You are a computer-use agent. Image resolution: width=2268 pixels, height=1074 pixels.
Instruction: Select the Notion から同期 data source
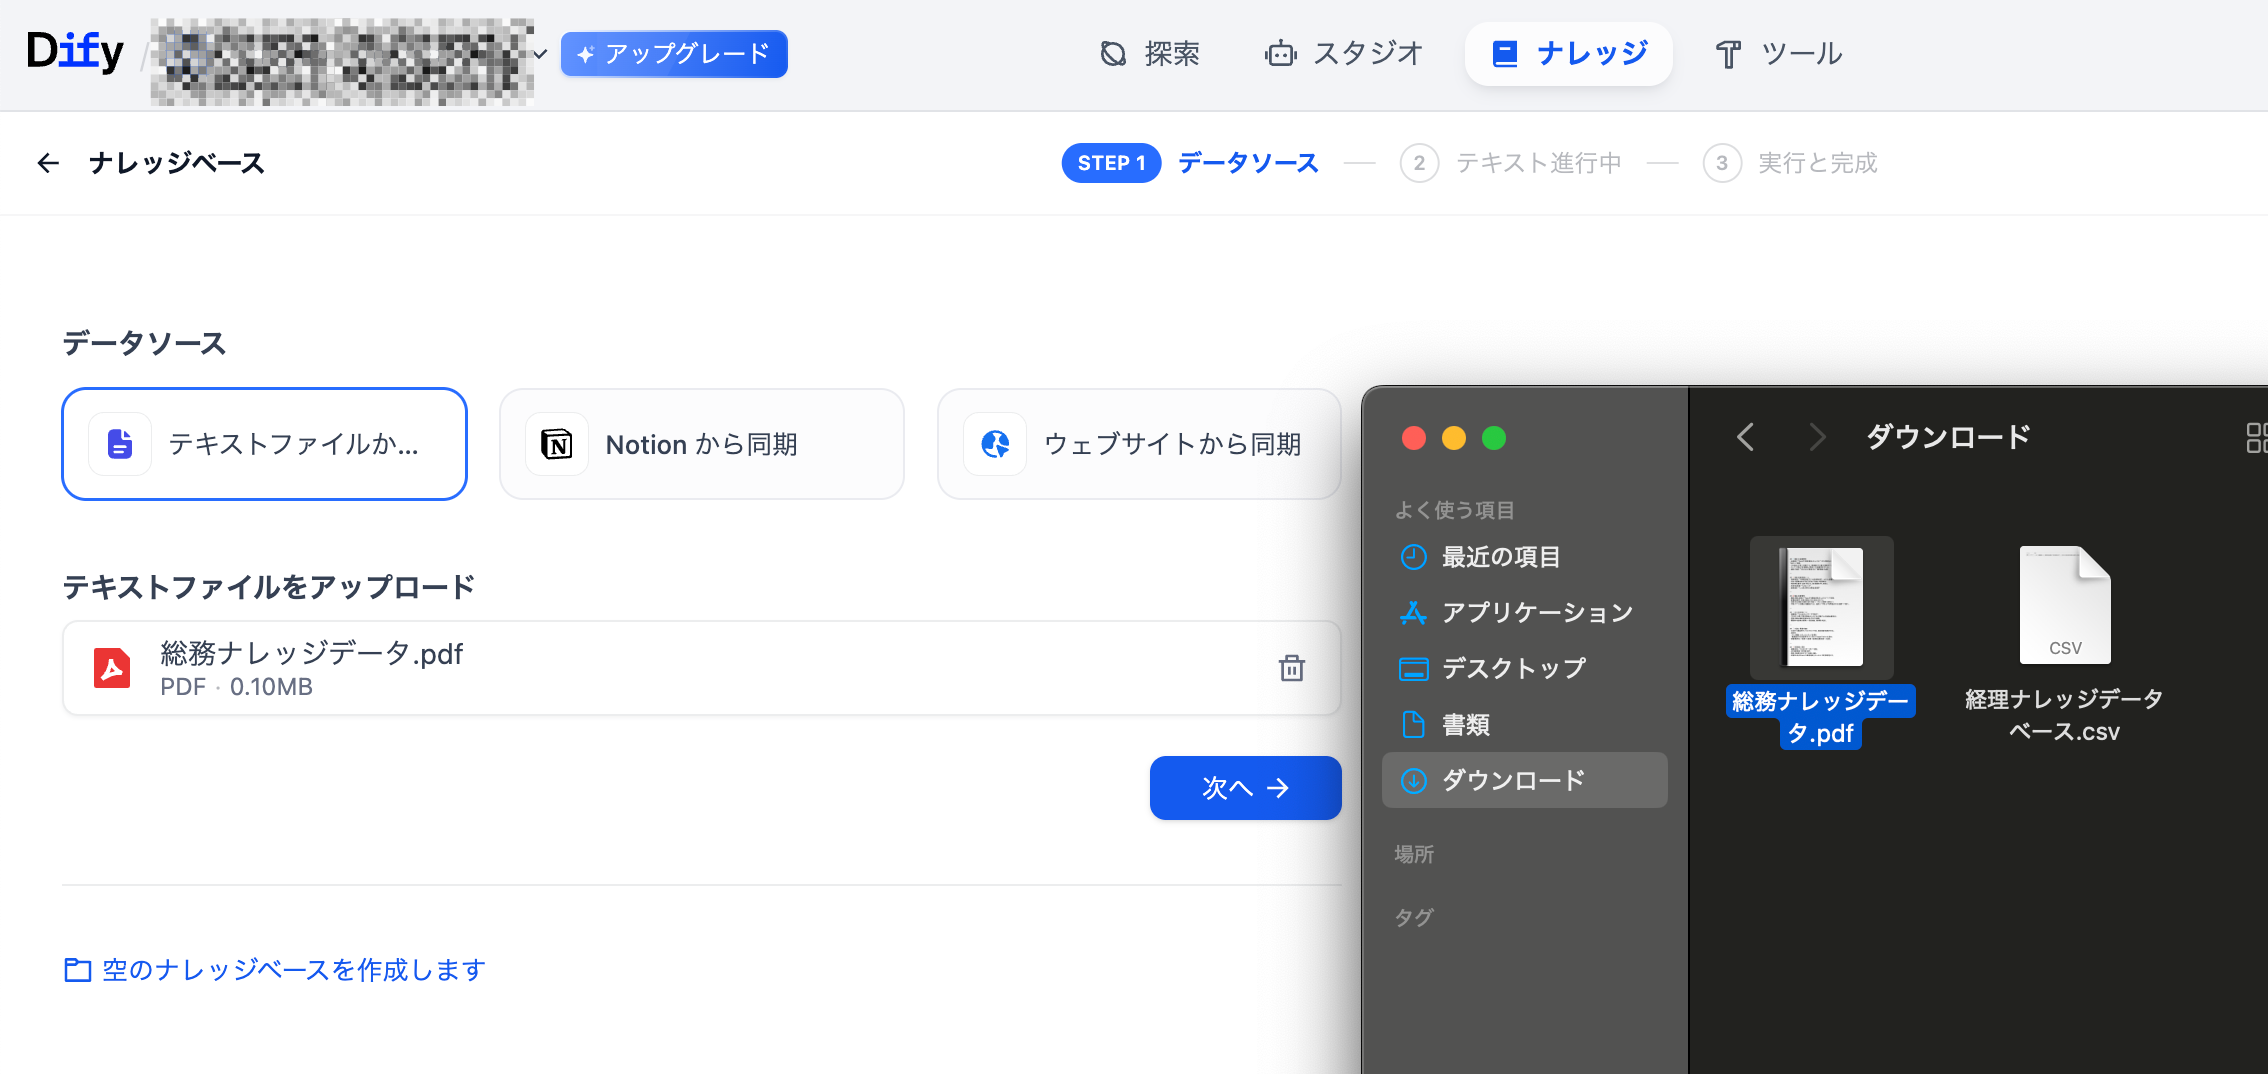pos(701,444)
